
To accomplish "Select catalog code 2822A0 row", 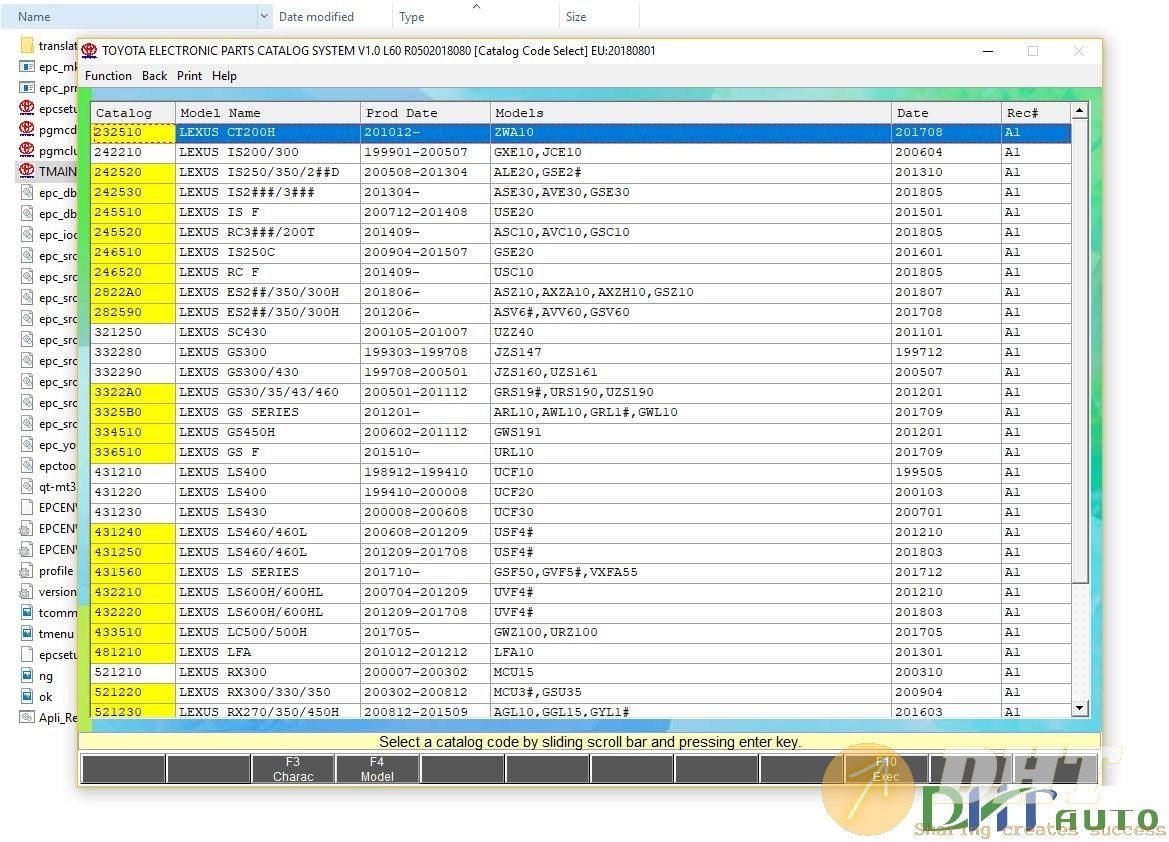I will click(582, 292).
